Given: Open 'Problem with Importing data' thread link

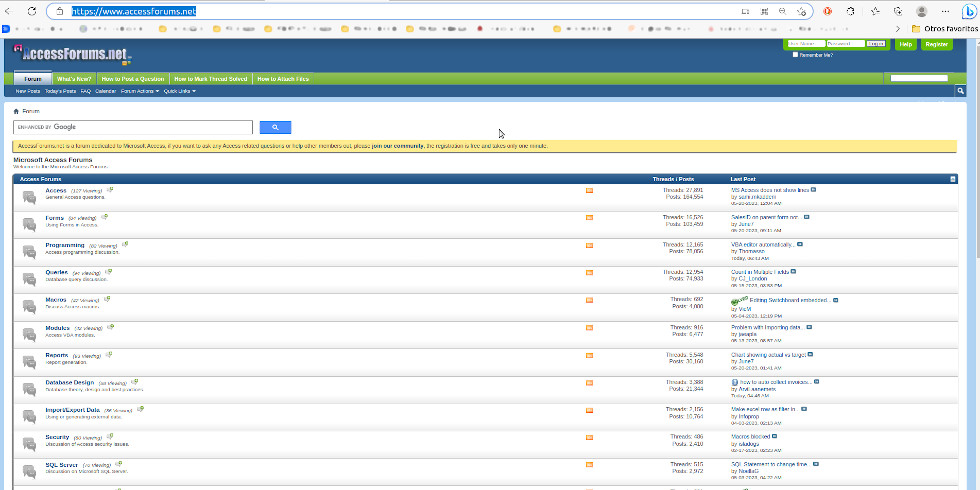Looking at the screenshot, I should click(x=767, y=327).
